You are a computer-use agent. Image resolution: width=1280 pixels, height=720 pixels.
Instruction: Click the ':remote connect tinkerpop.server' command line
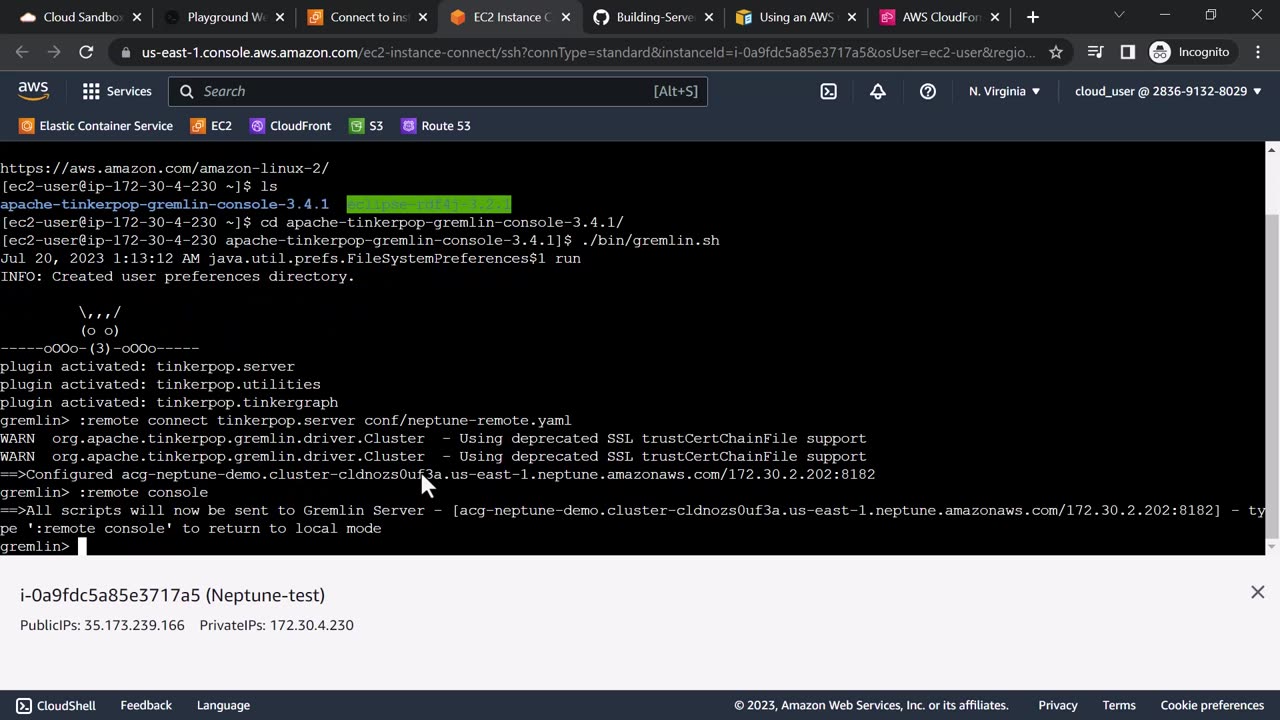click(286, 420)
